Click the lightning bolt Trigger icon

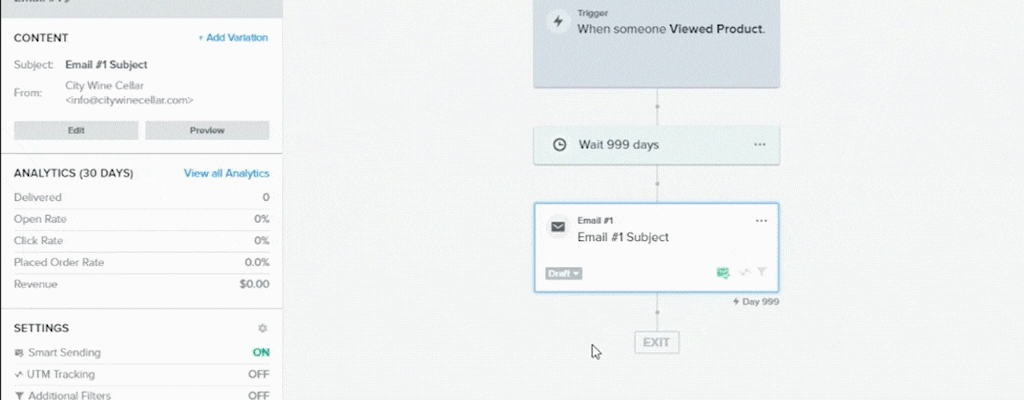(558, 22)
